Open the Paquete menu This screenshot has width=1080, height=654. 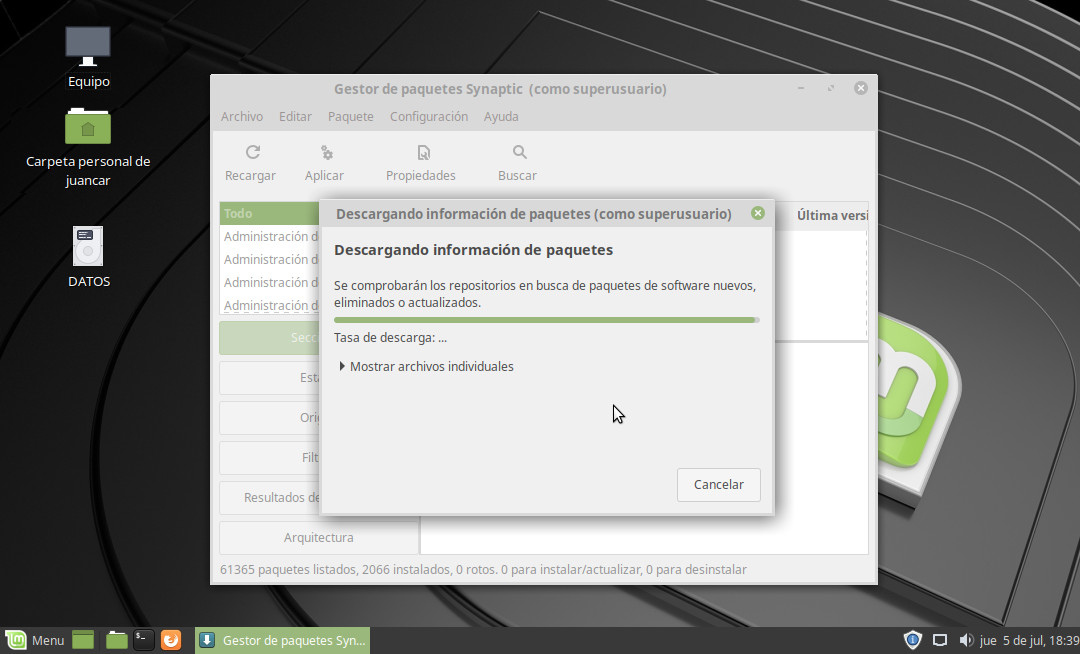[x=350, y=117]
